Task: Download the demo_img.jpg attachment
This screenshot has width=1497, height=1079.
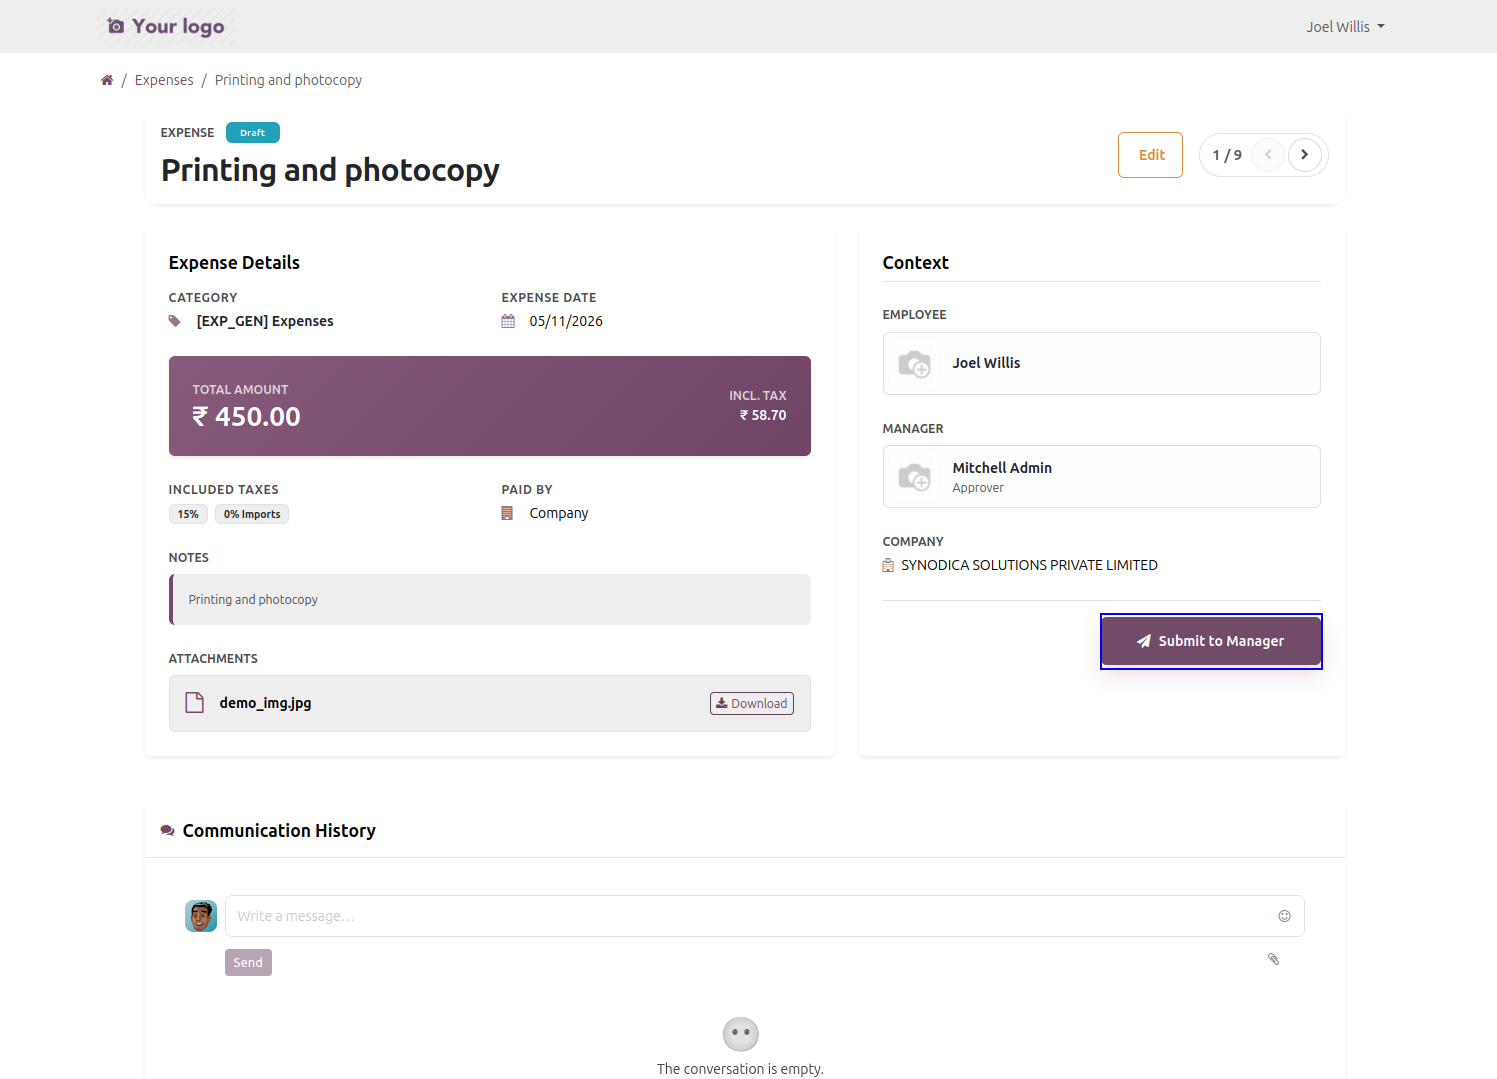Action: tap(752, 704)
